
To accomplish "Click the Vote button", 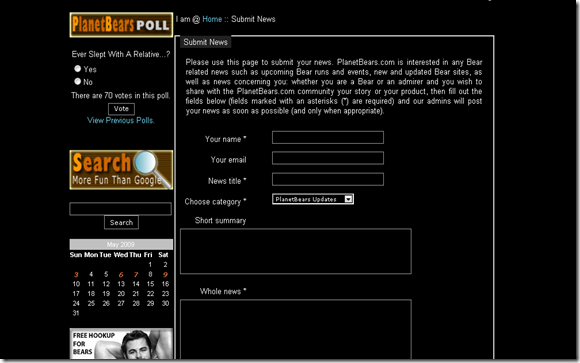I will pos(121,109).
